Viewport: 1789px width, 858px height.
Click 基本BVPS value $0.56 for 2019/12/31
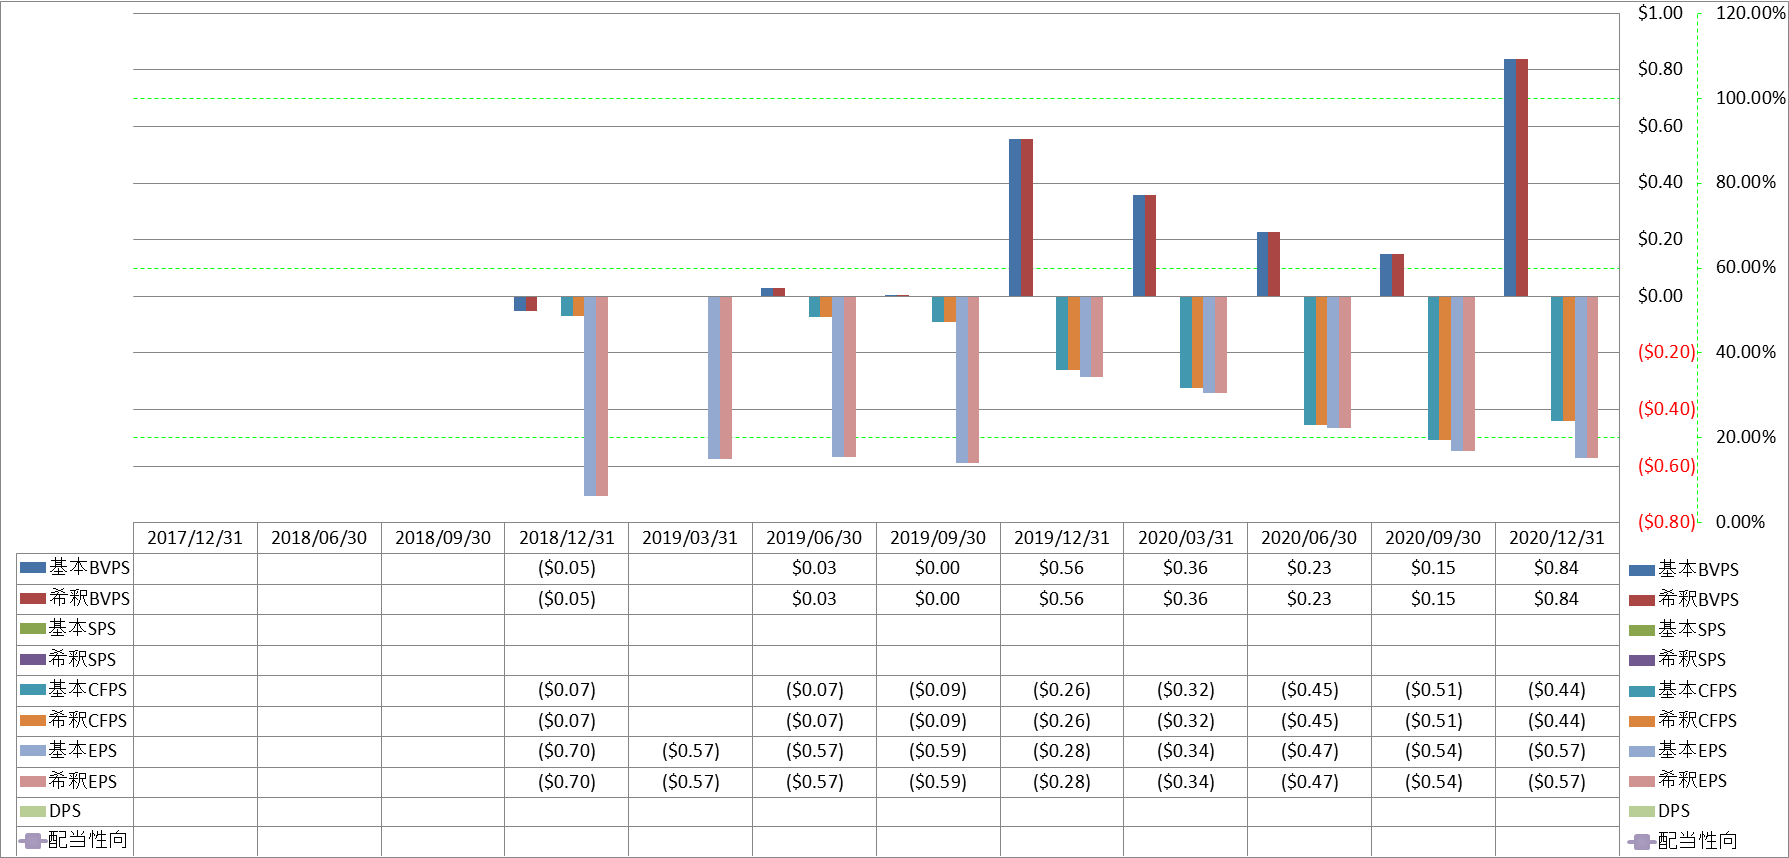coord(1062,567)
